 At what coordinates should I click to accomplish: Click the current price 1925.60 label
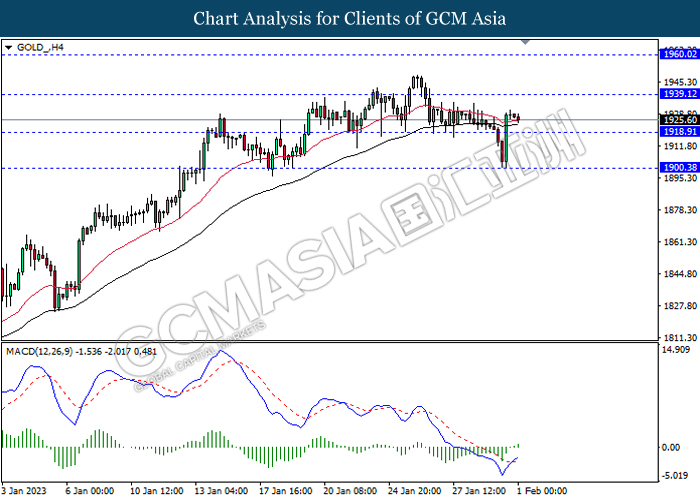coord(680,120)
